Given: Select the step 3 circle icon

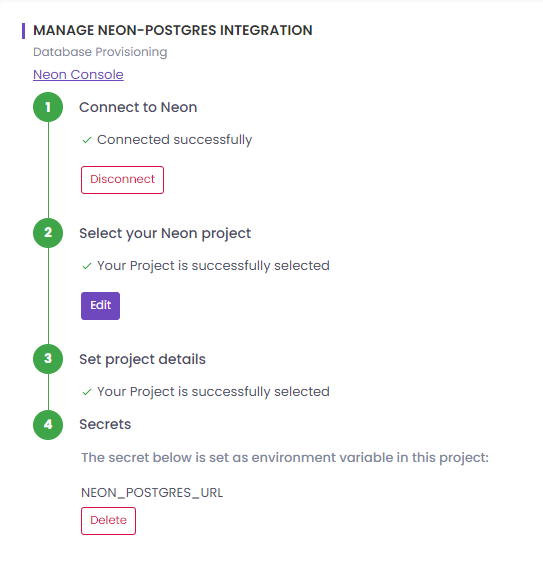Looking at the screenshot, I should tap(48, 359).
